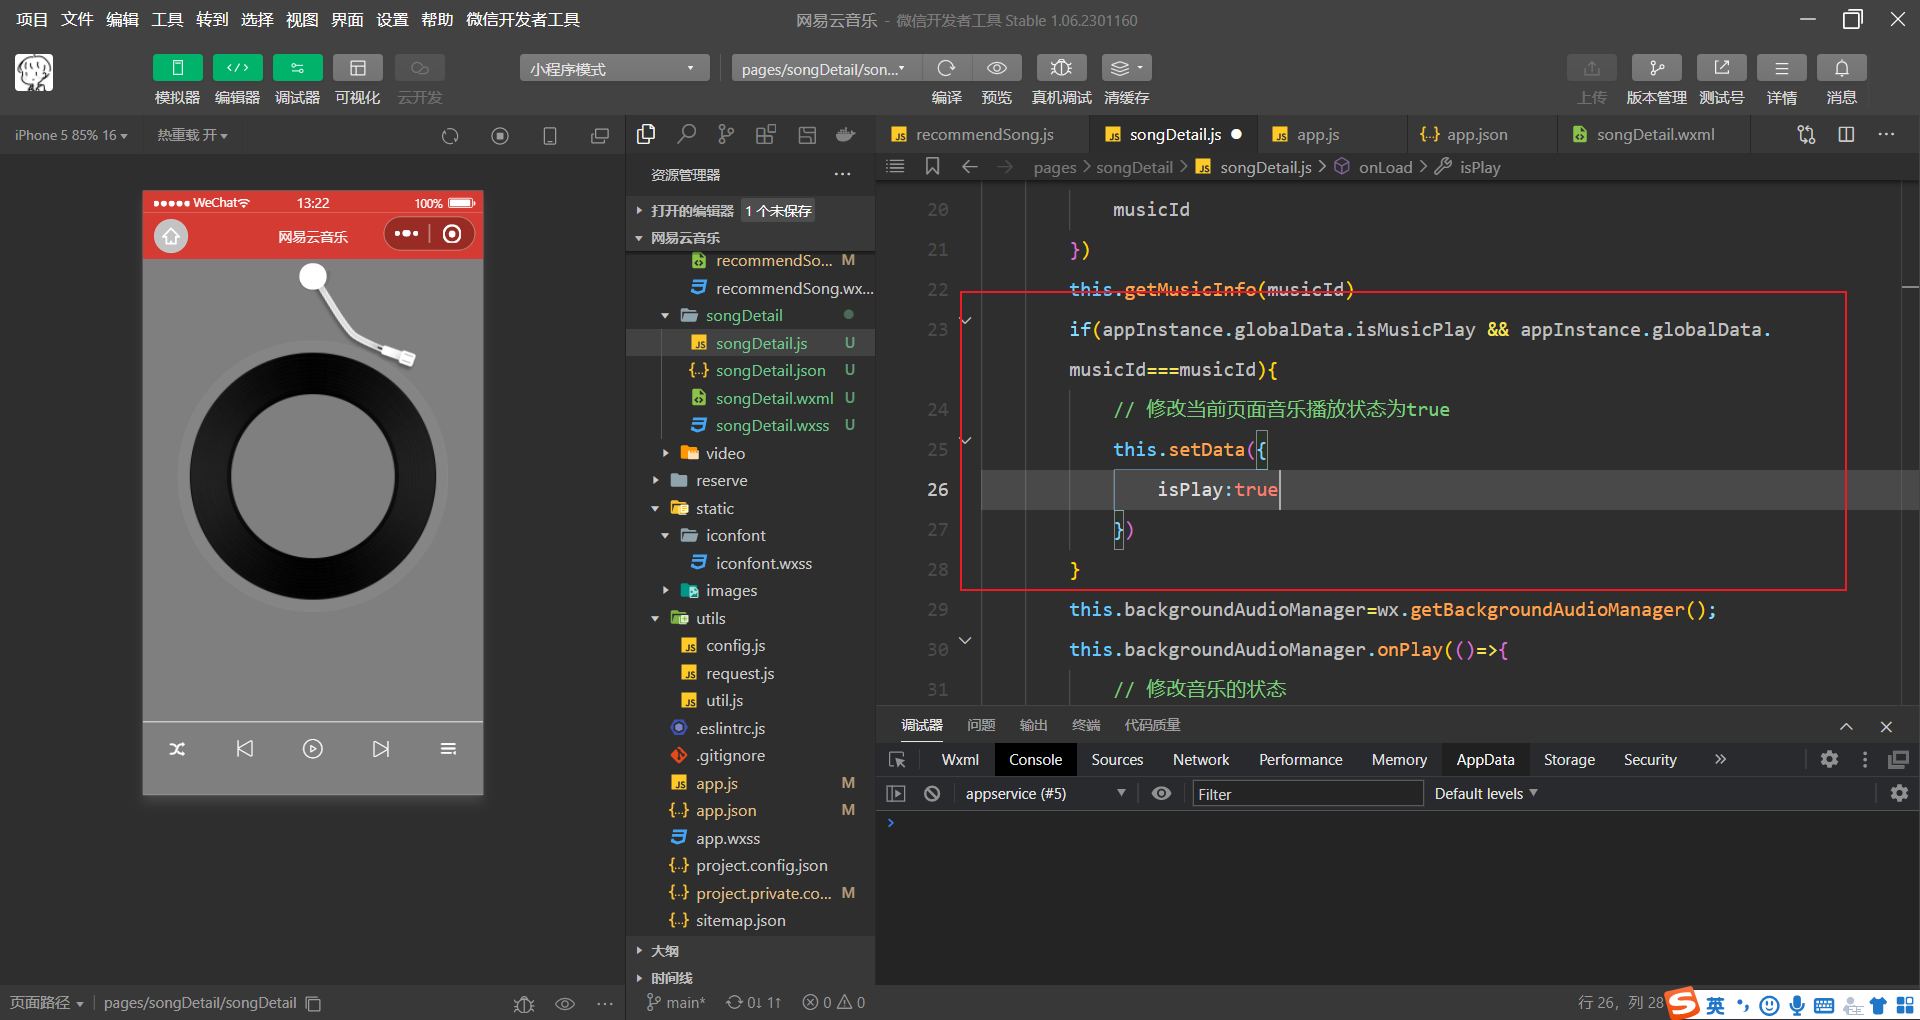Click the console Filter input field
The width and height of the screenshot is (1920, 1020).
[x=1306, y=794]
